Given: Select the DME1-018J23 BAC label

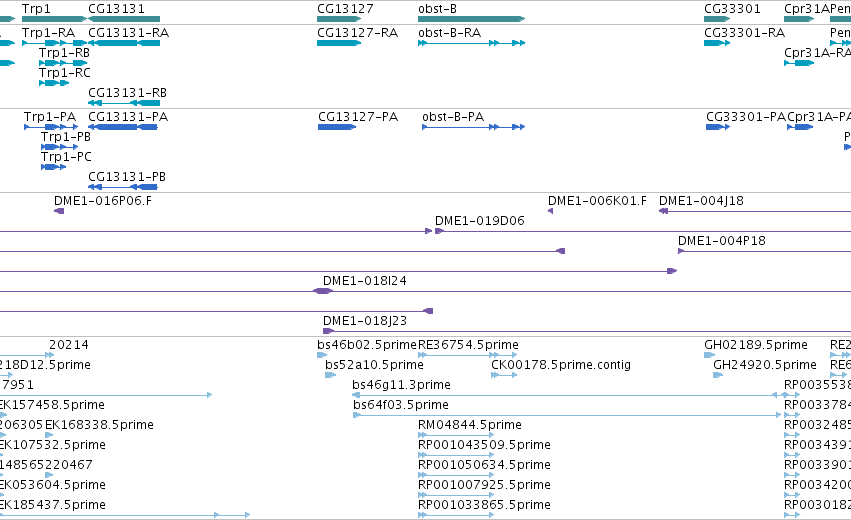Looking at the screenshot, I should pos(365,321).
